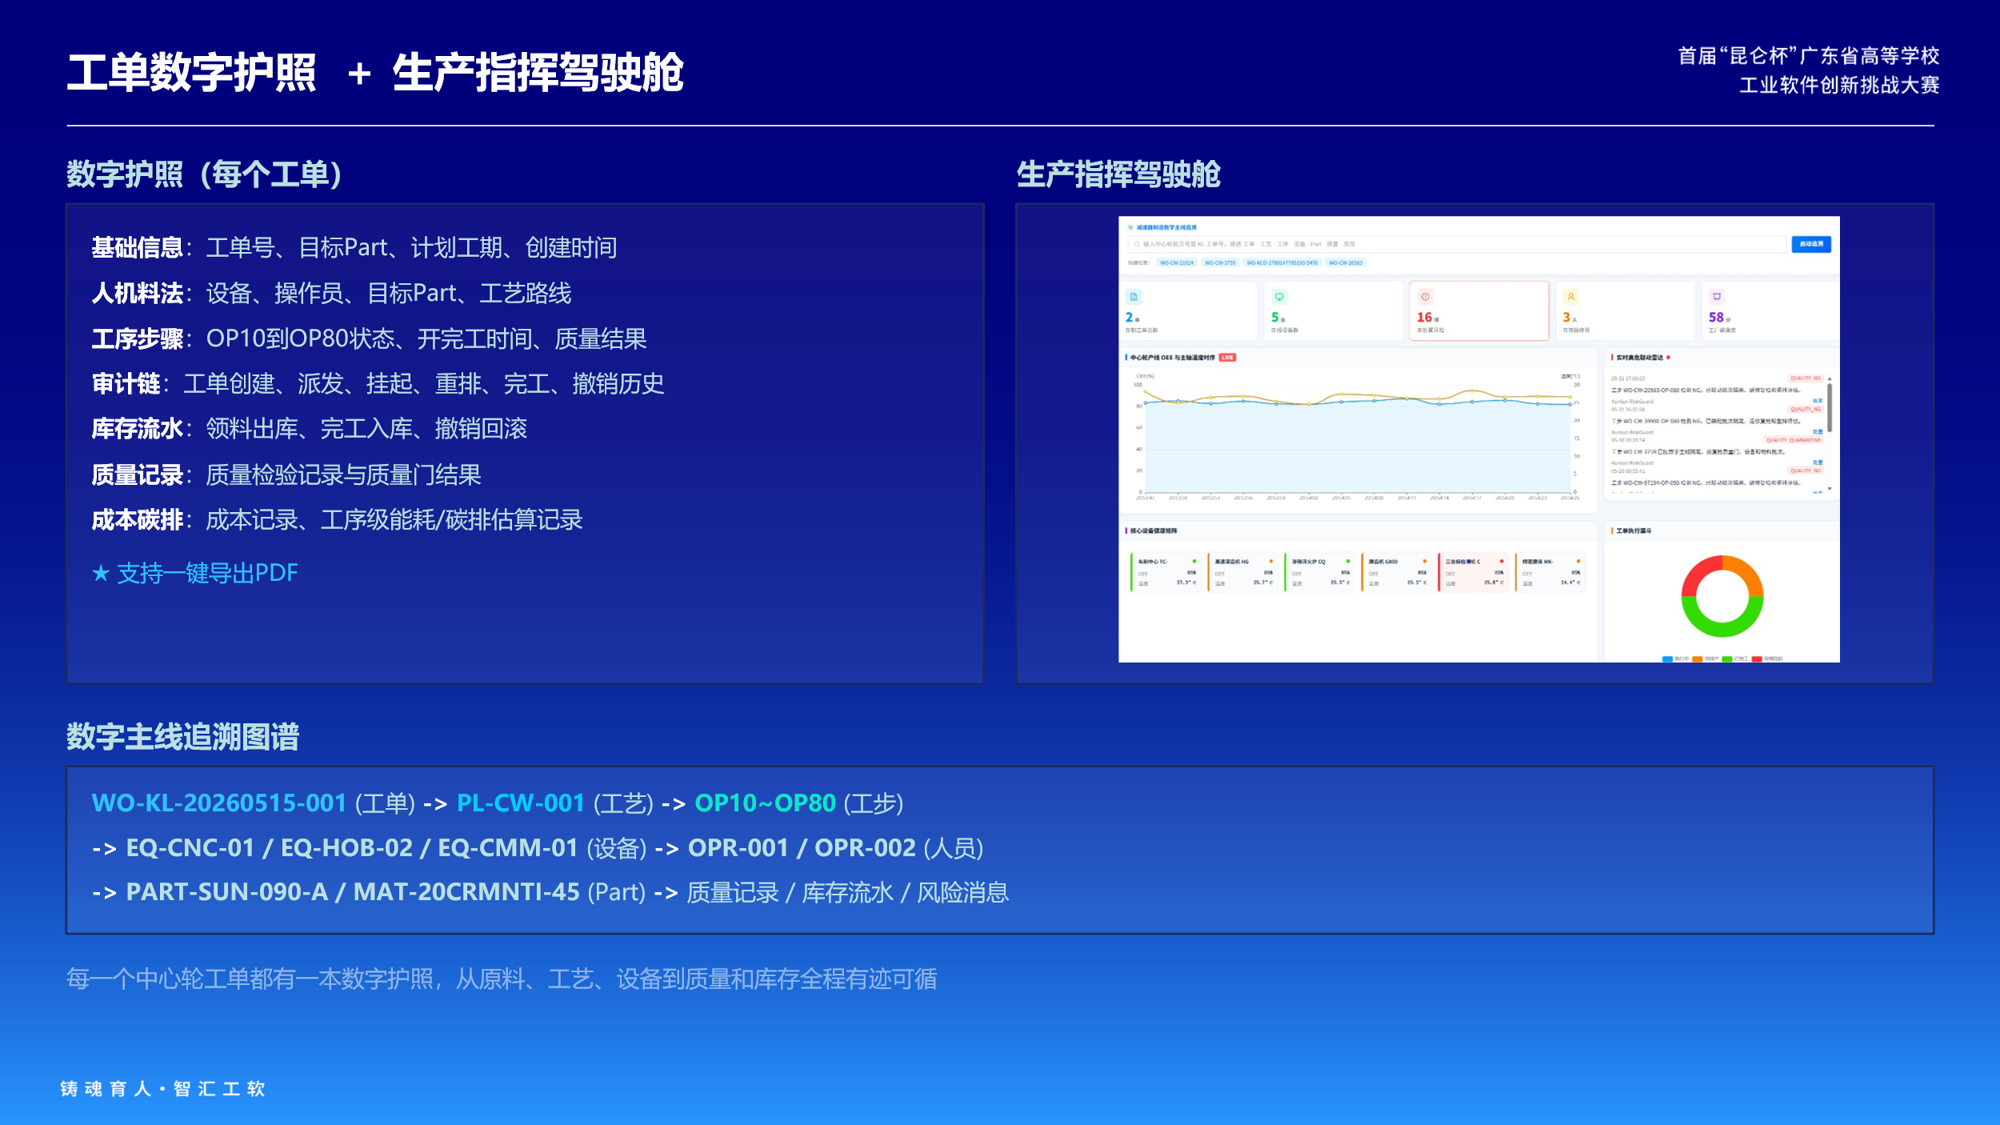
Task: Select the WO-CW-20583 quick search tag
Action: [x=1346, y=263]
